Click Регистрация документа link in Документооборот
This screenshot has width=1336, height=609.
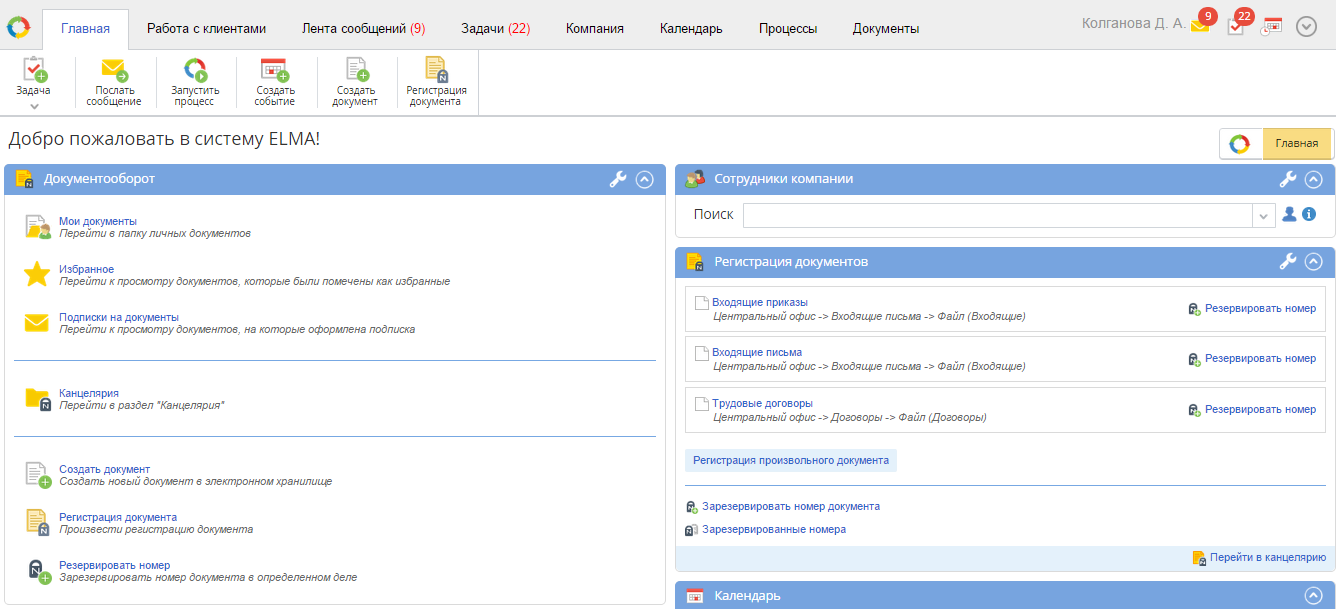(x=118, y=517)
